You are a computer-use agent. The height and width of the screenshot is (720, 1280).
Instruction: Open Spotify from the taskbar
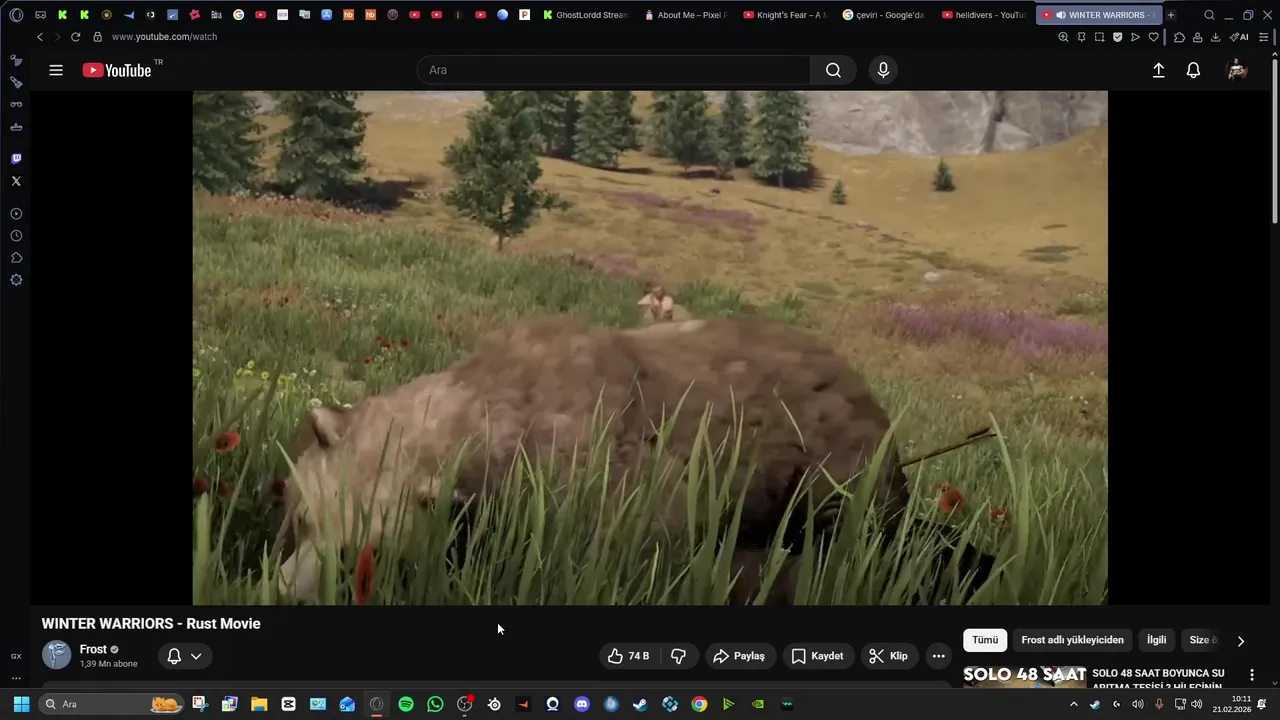[406, 704]
